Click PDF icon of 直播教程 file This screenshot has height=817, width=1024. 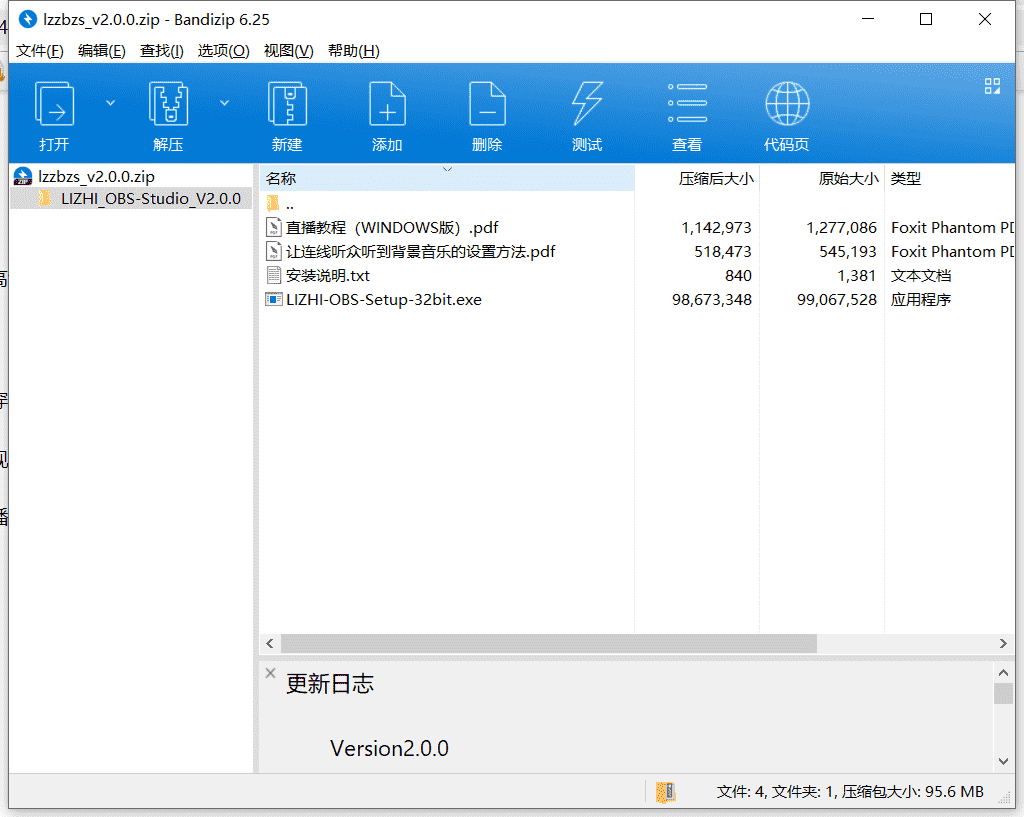274,227
